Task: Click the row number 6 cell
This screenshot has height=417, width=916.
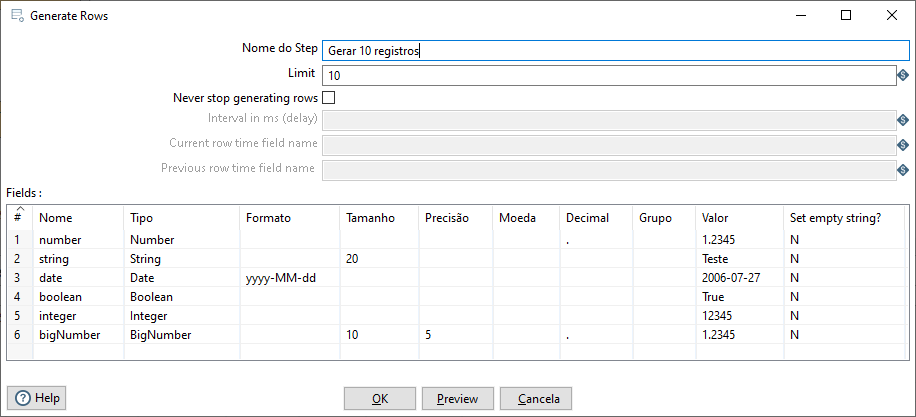Action: [x=20, y=335]
